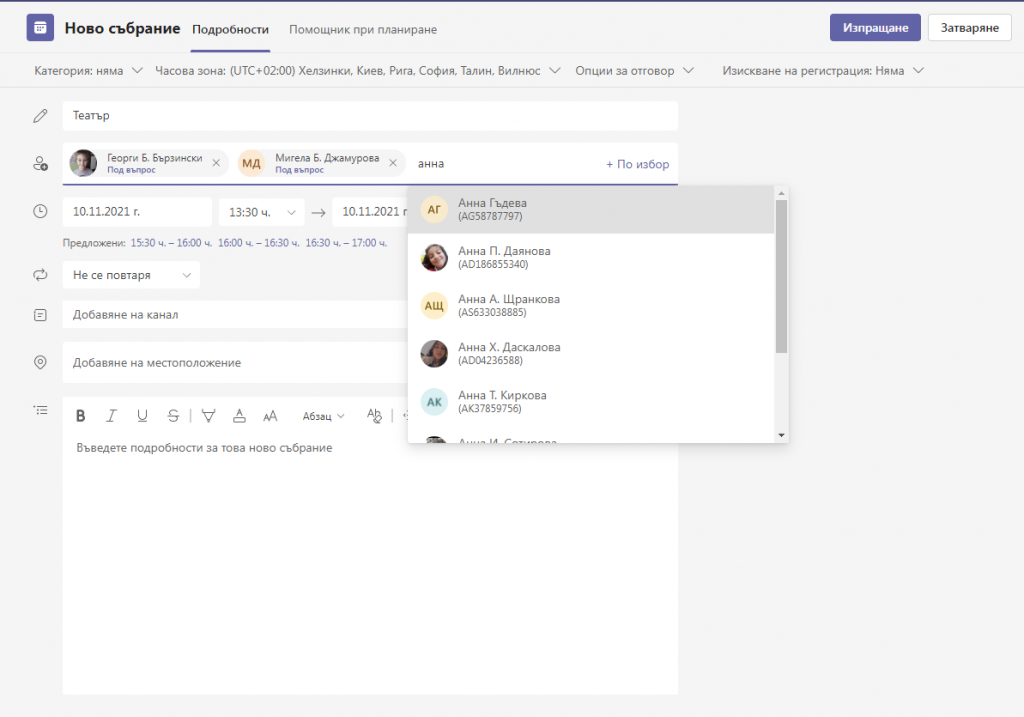Viewport: 1024px width, 717px height.
Task: Choose suggested time 15:30 ч. – 16:00 ч.
Action: 171,243
